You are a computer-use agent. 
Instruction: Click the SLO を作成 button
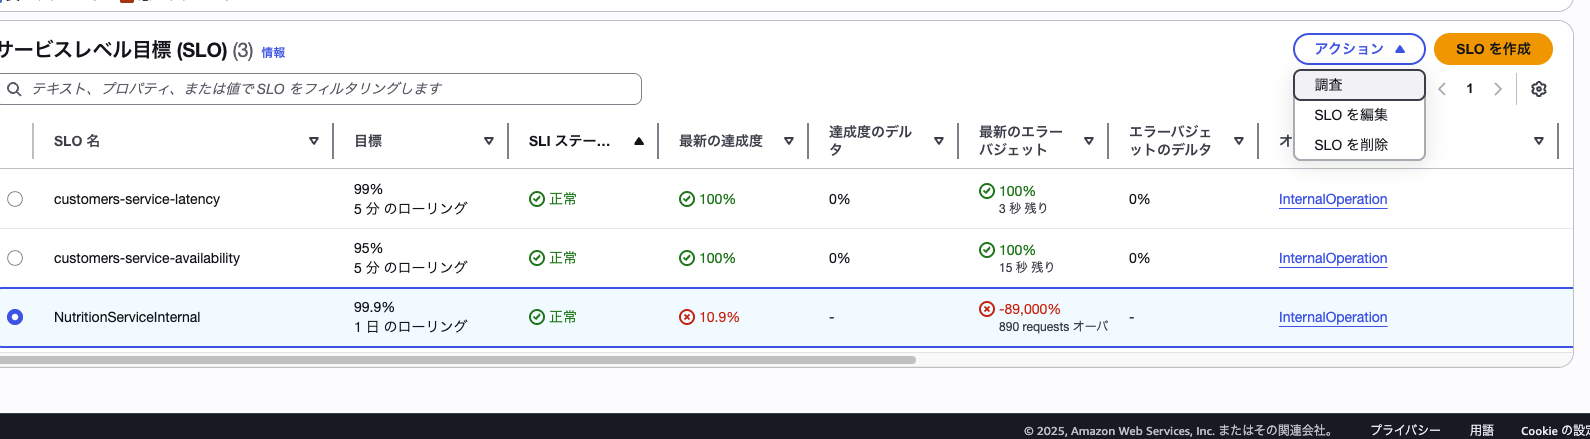(1492, 49)
